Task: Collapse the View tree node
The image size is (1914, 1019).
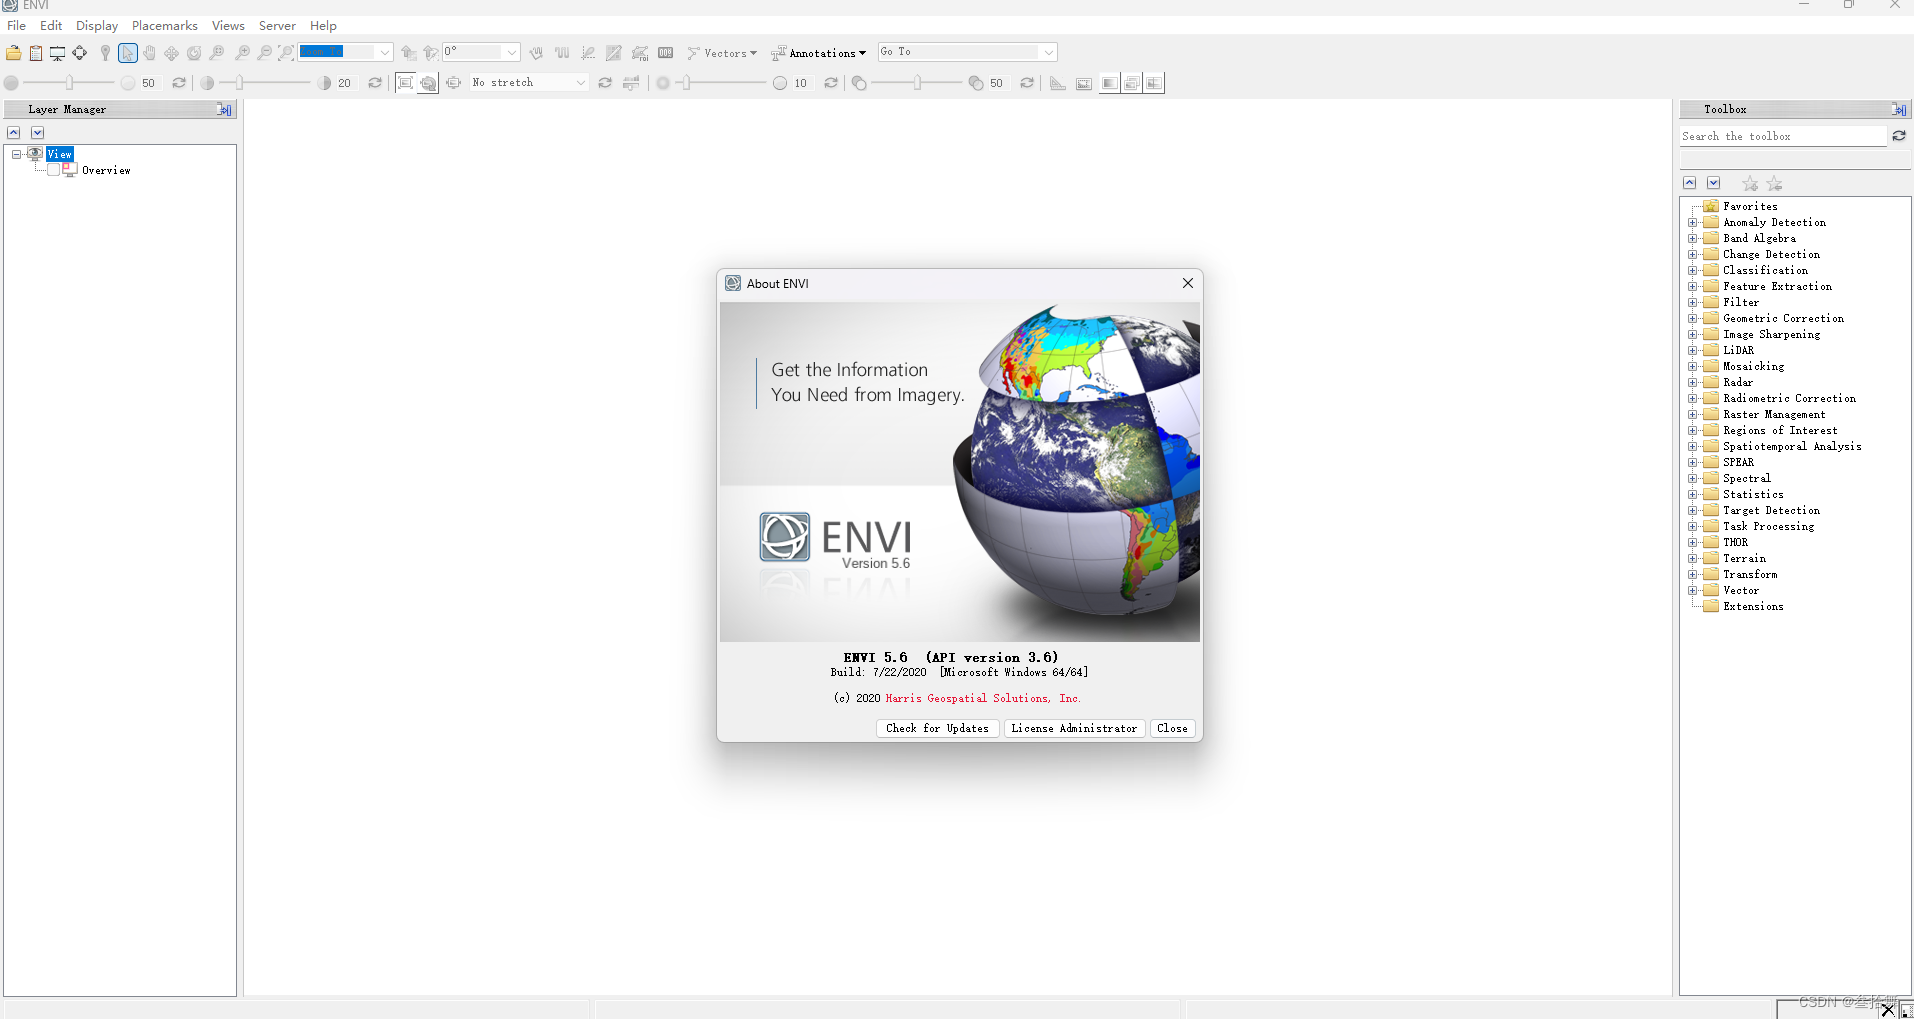Action: point(16,154)
